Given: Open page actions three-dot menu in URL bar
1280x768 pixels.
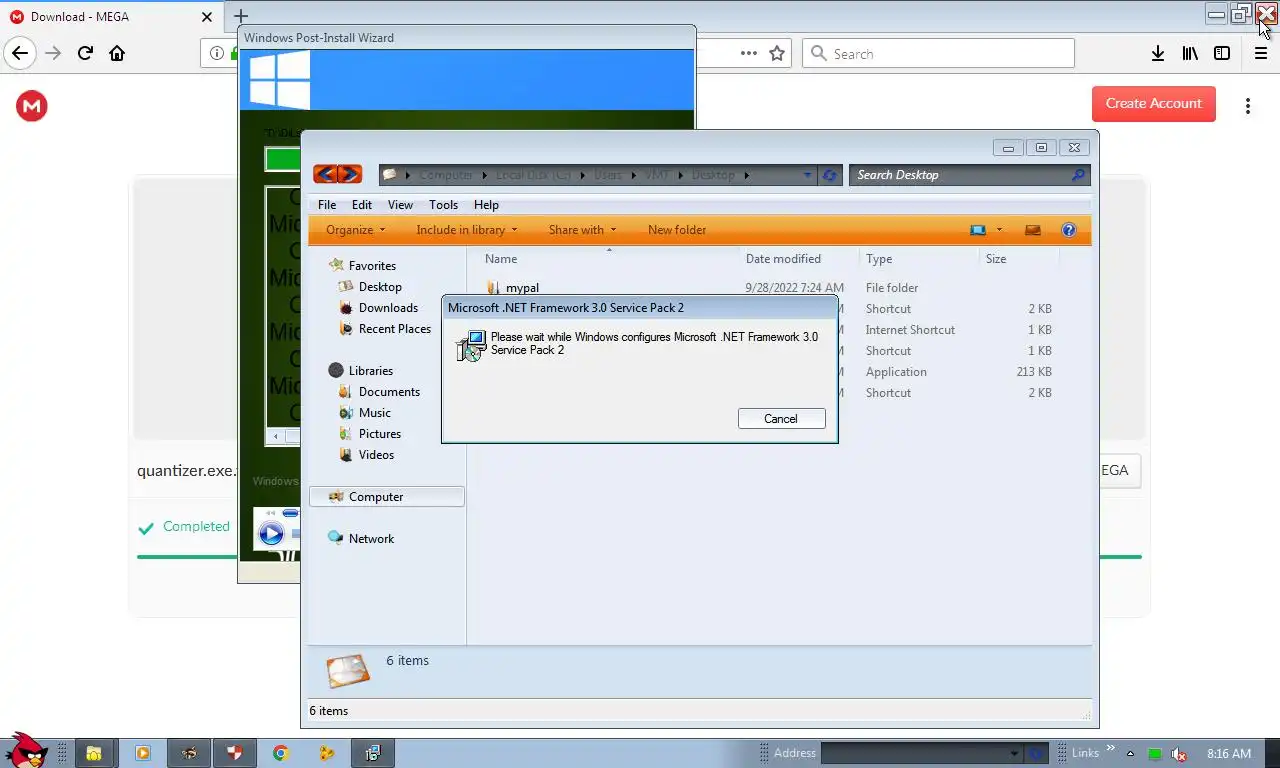Looking at the screenshot, I should click(x=748, y=54).
